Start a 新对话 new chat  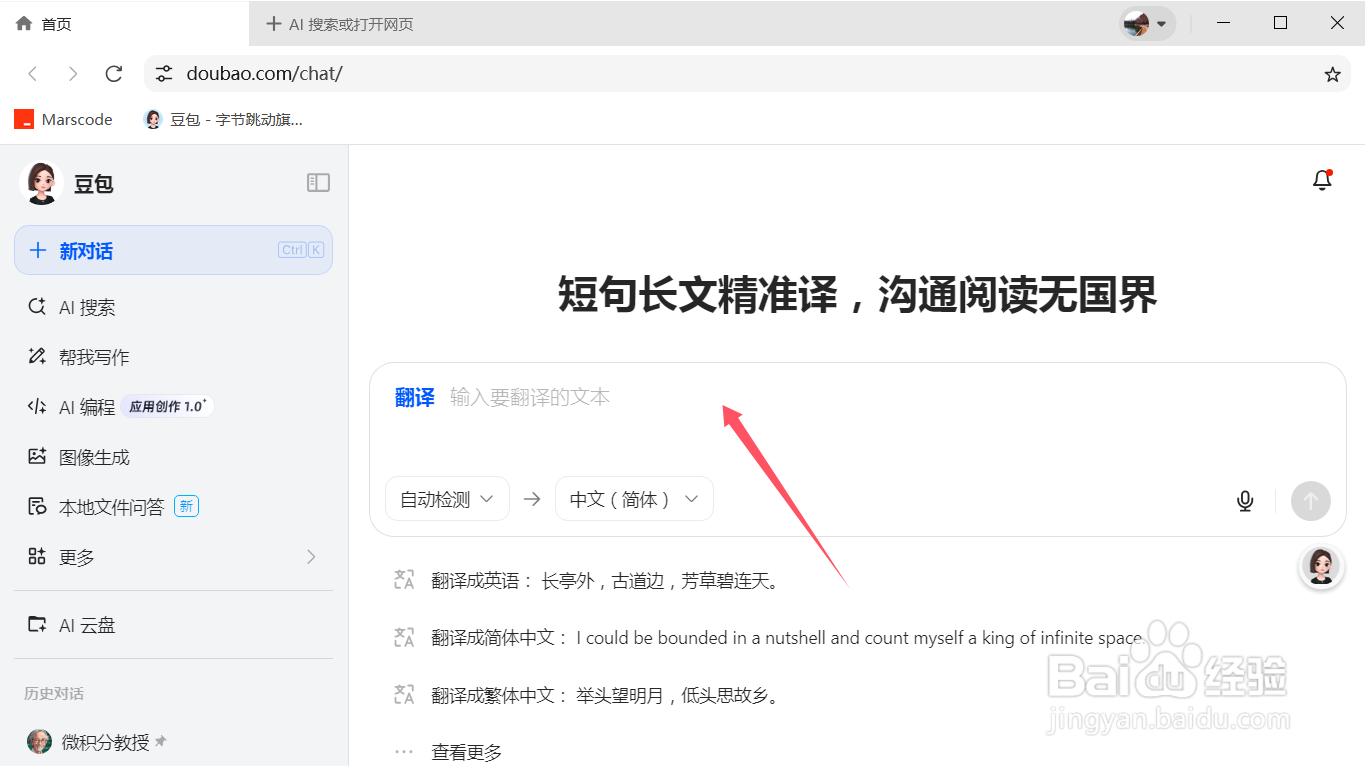[173, 250]
